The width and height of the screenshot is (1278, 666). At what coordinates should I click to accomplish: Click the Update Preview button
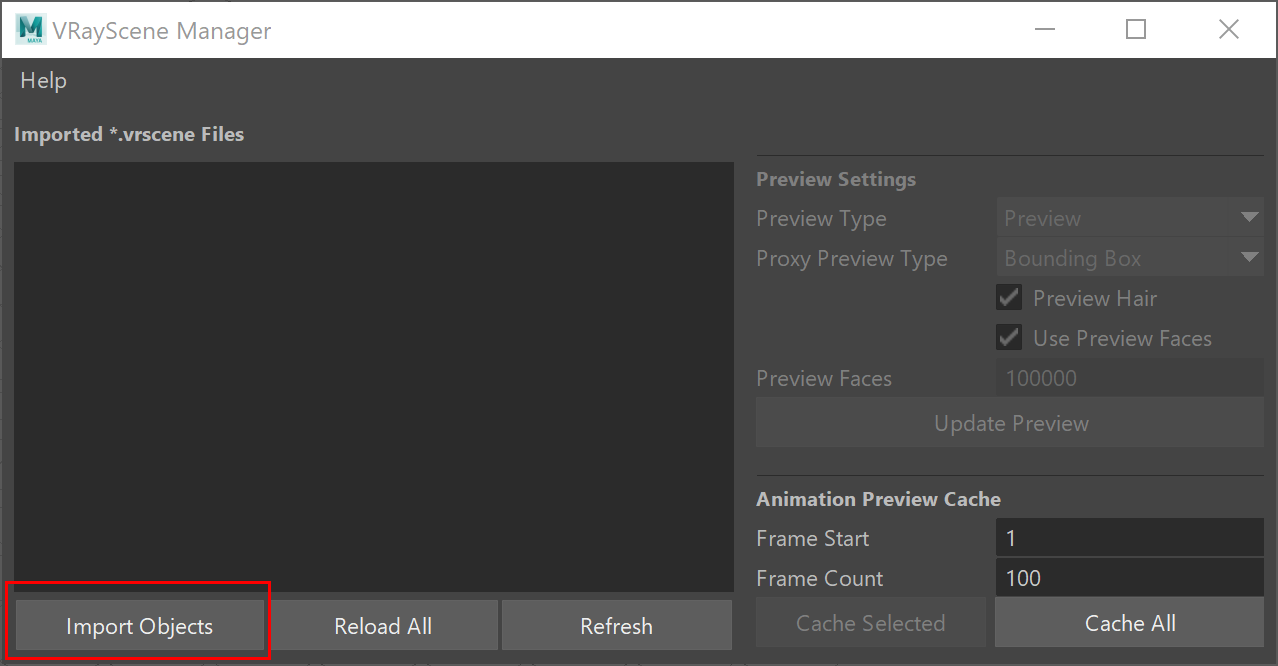[x=1010, y=423]
